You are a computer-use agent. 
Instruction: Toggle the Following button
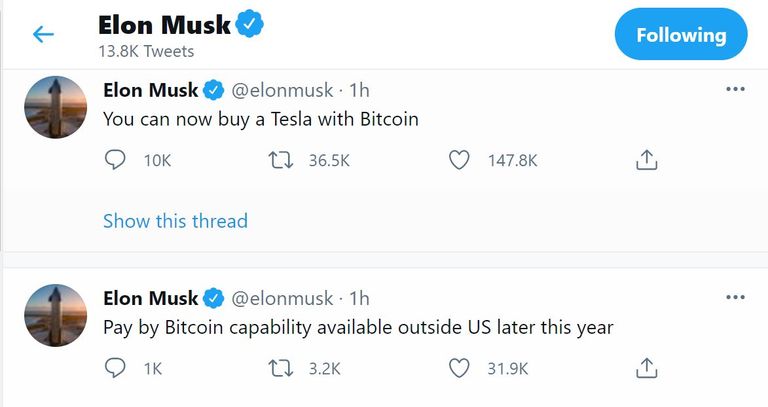point(680,35)
